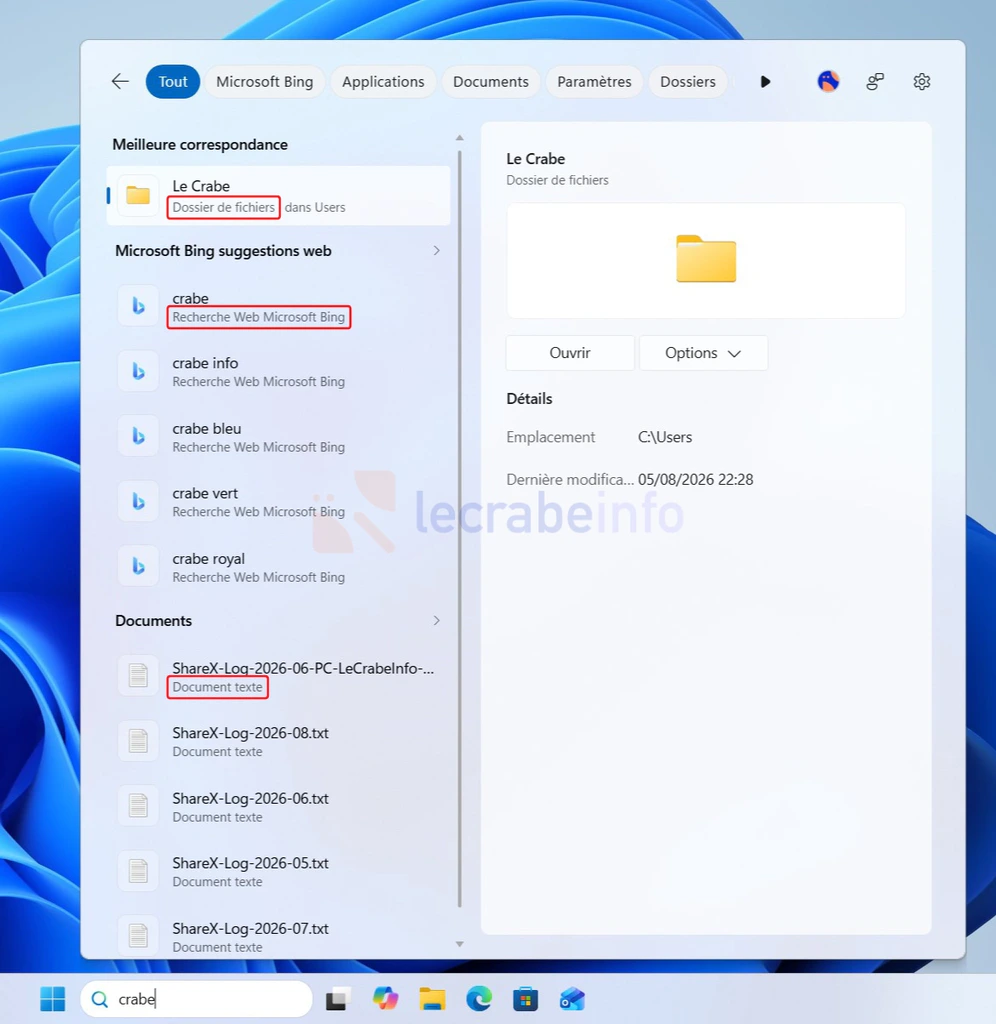Open Microsoft Store from taskbar
The image size is (996, 1024).
526,999
